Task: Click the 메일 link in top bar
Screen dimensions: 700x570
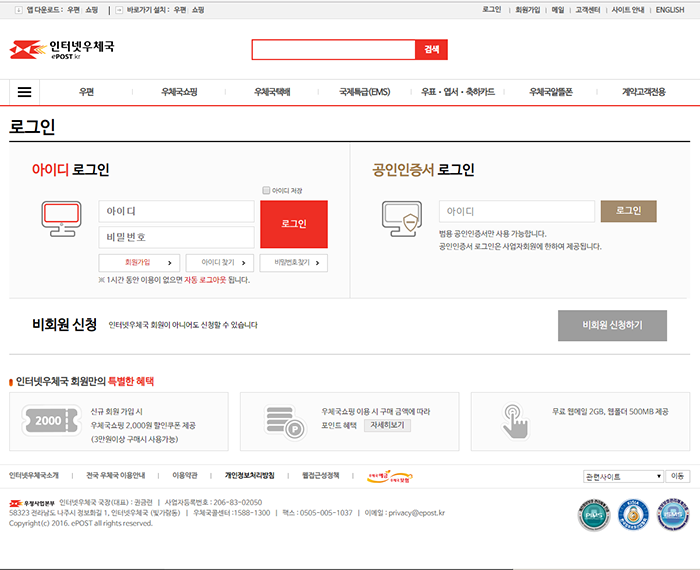Action: 558,10
